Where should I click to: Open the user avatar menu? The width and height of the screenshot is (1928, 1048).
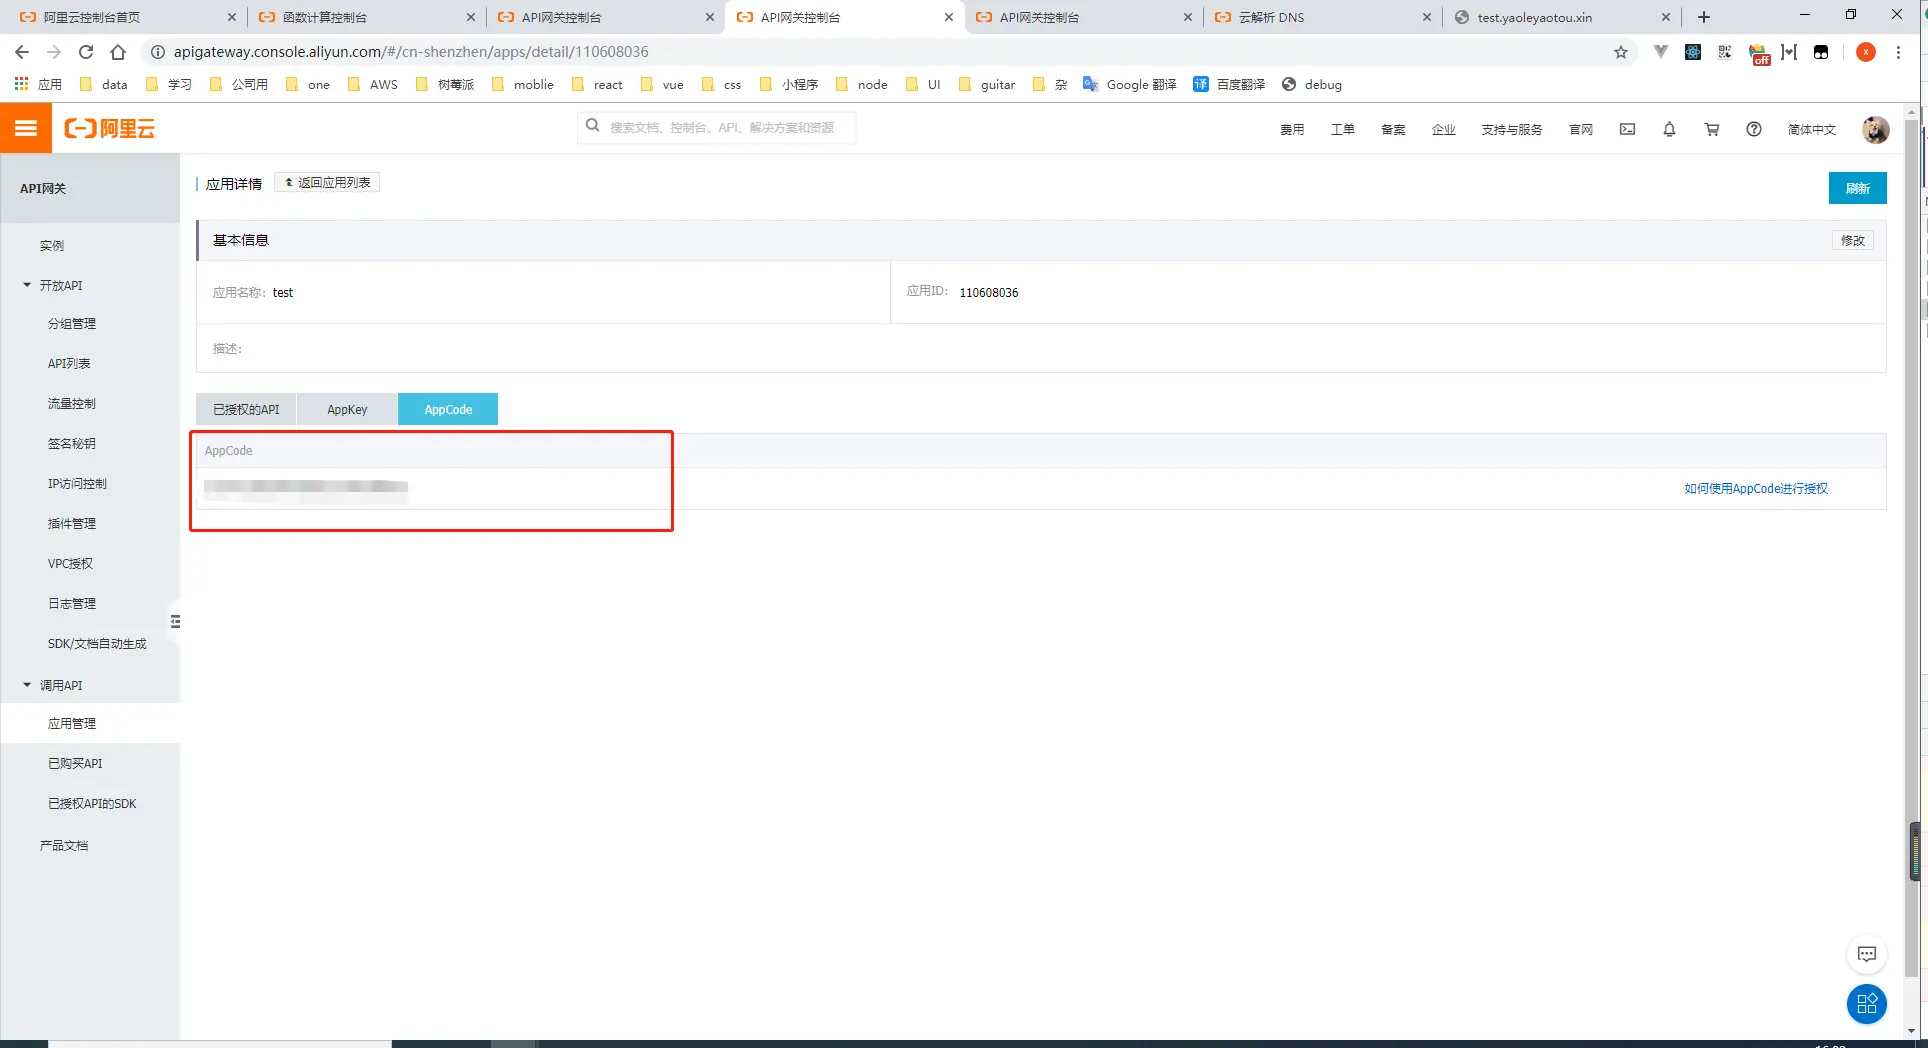pyautogui.click(x=1875, y=129)
